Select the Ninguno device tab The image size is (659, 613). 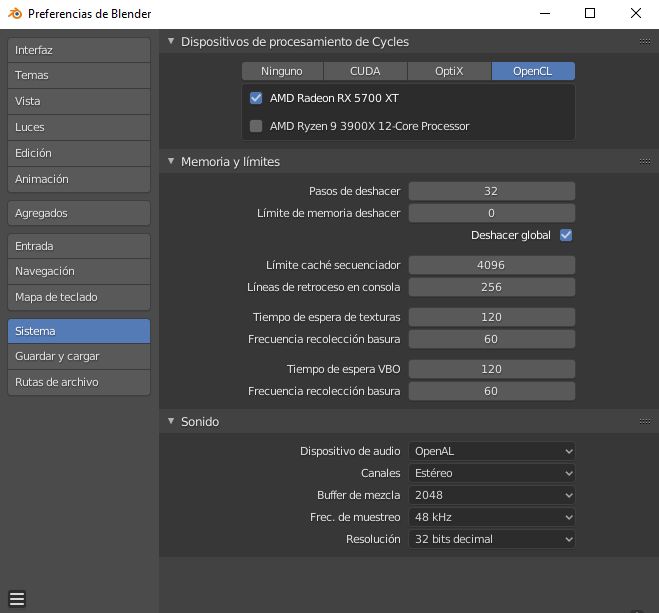(x=282, y=71)
